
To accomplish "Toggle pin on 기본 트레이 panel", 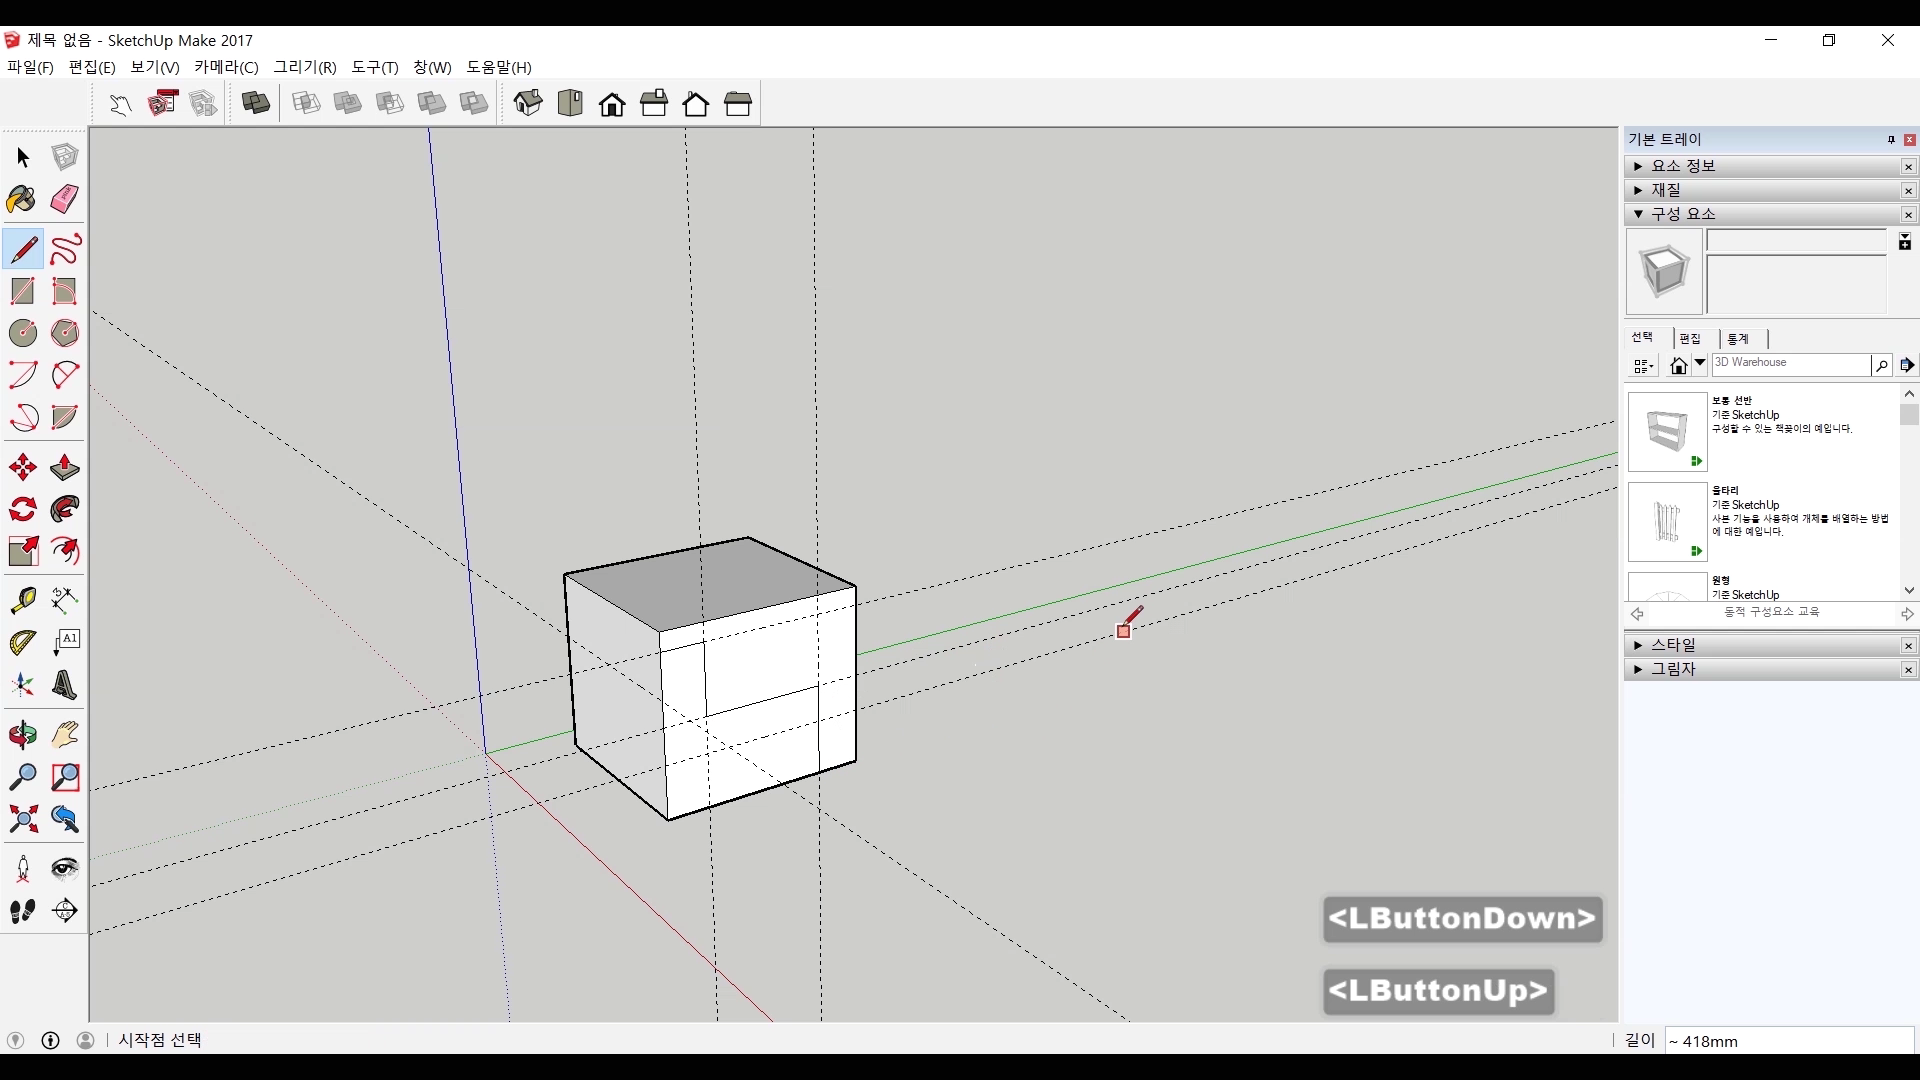I will [x=1891, y=140].
